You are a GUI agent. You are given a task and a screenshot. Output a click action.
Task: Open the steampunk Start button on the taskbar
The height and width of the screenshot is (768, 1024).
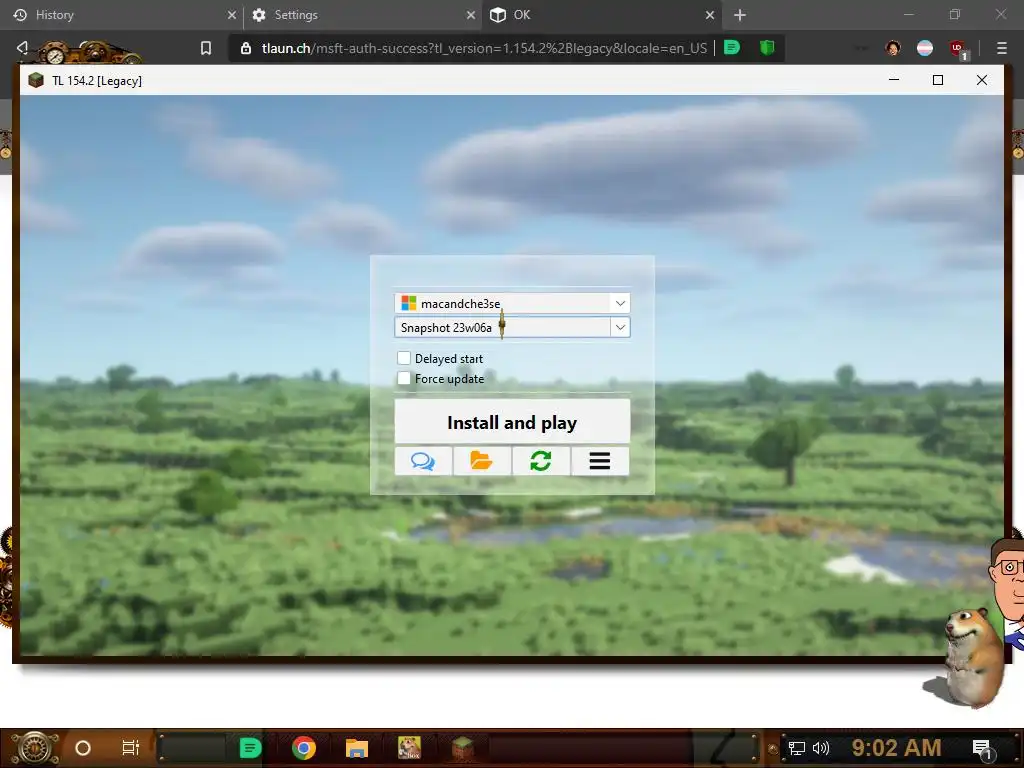pyautogui.click(x=34, y=748)
